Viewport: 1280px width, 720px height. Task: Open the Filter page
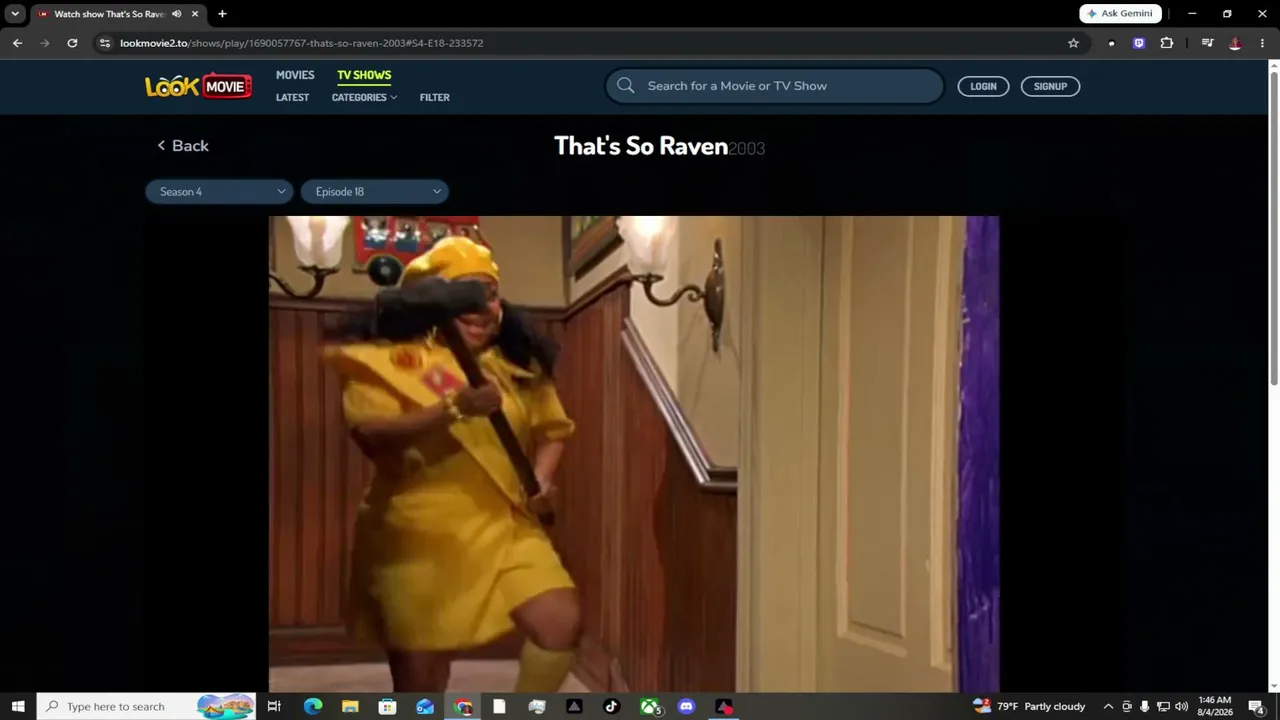pos(435,97)
